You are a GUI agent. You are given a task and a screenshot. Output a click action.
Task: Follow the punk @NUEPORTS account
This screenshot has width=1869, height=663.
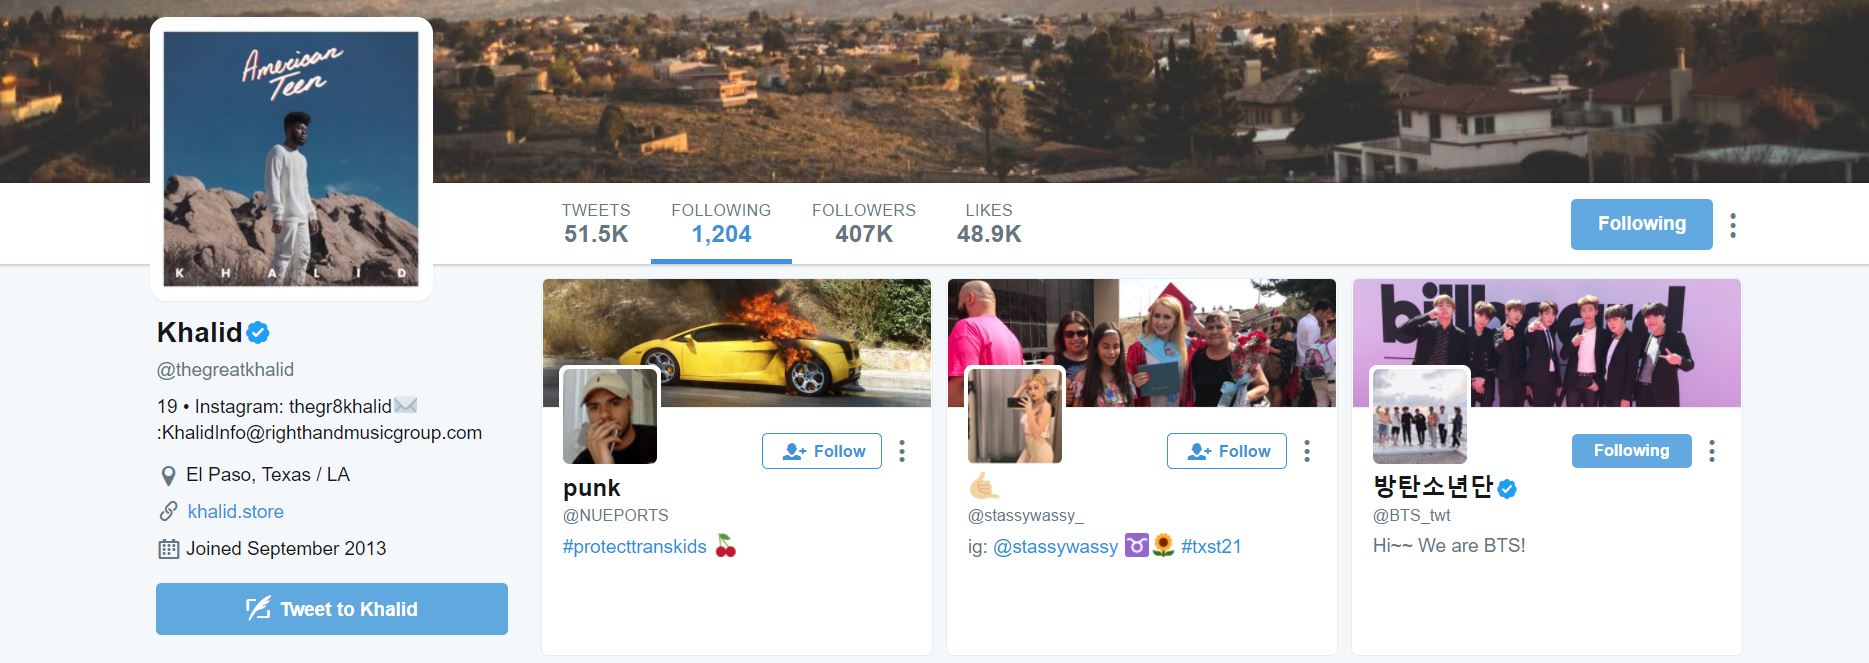(x=822, y=451)
